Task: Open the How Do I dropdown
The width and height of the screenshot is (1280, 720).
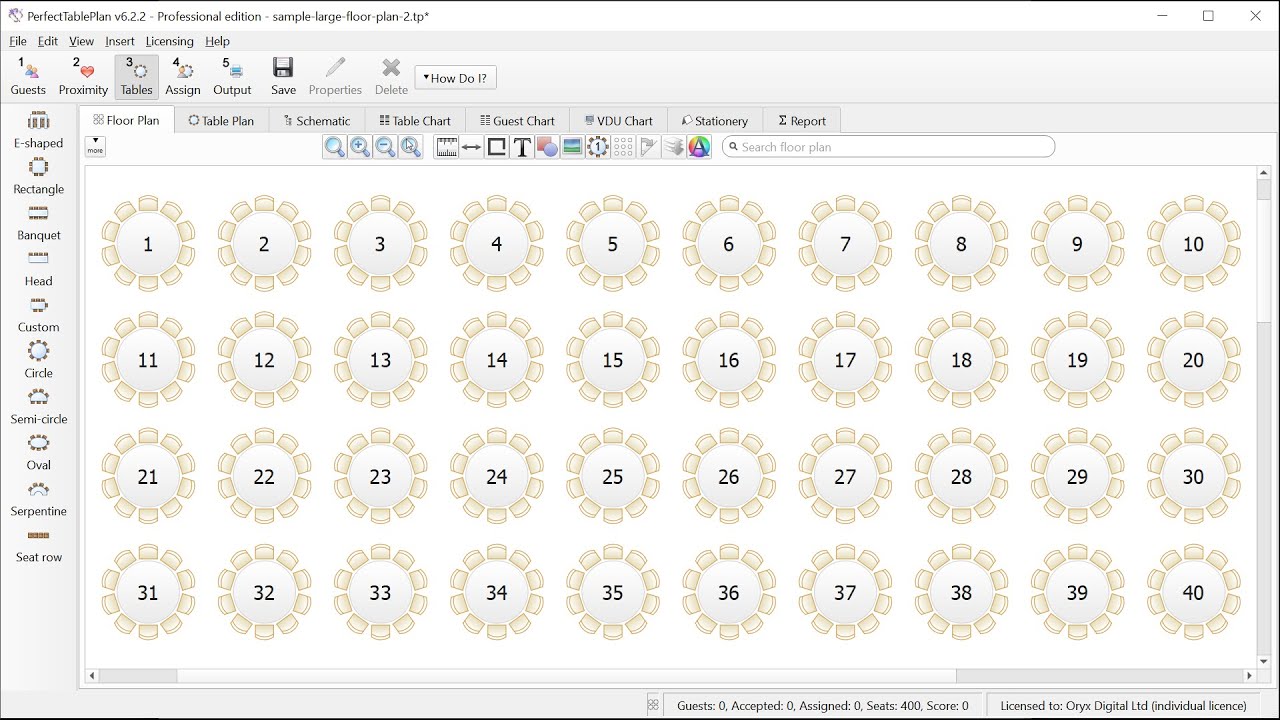Action: click(455, 77)
